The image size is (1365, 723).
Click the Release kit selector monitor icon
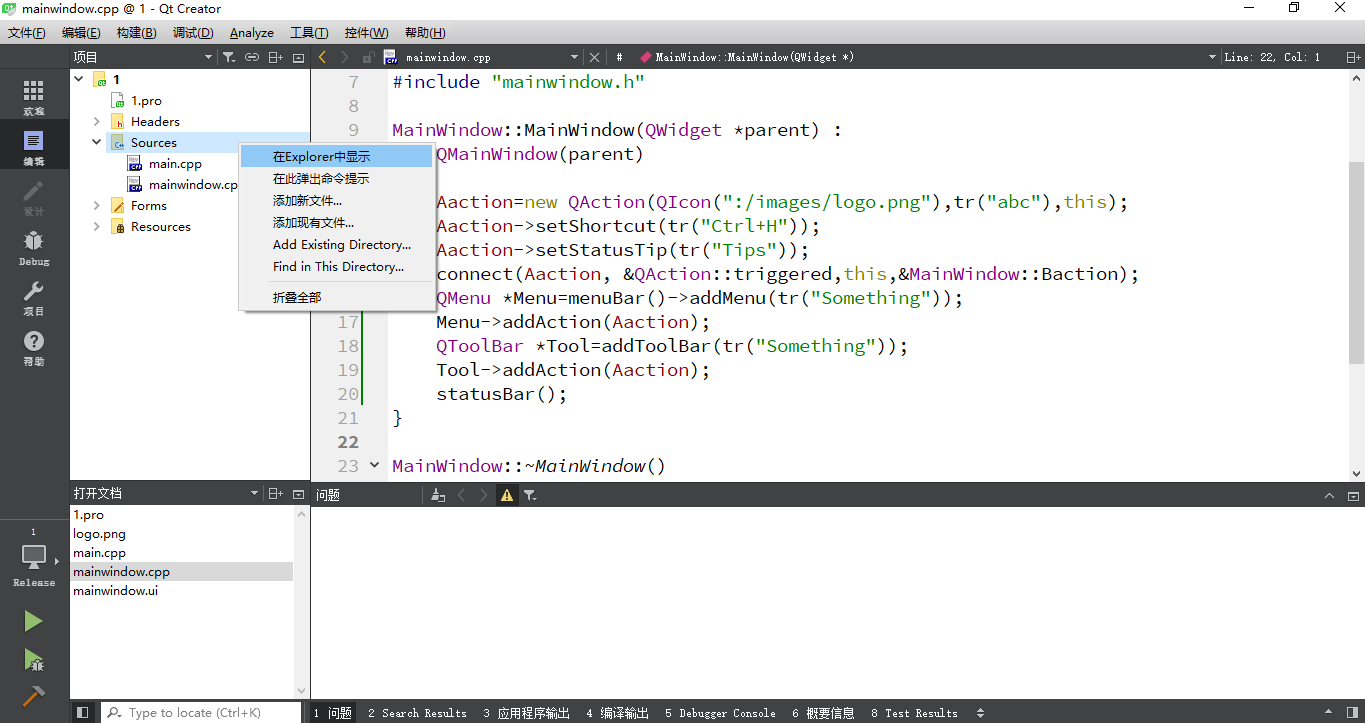(x=34, y=557)
